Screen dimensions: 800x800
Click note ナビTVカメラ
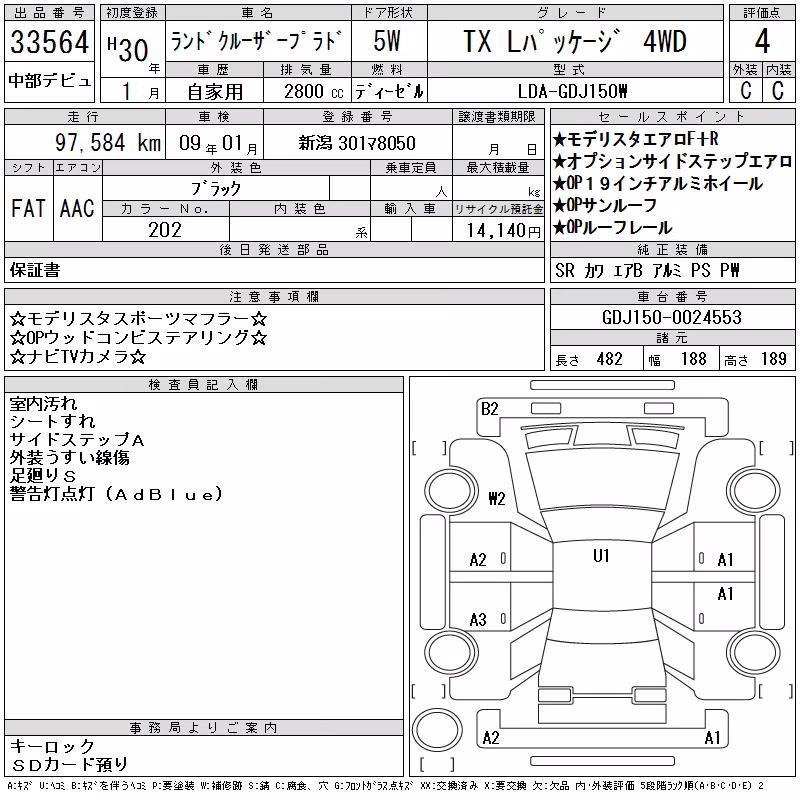coord(78,356)
